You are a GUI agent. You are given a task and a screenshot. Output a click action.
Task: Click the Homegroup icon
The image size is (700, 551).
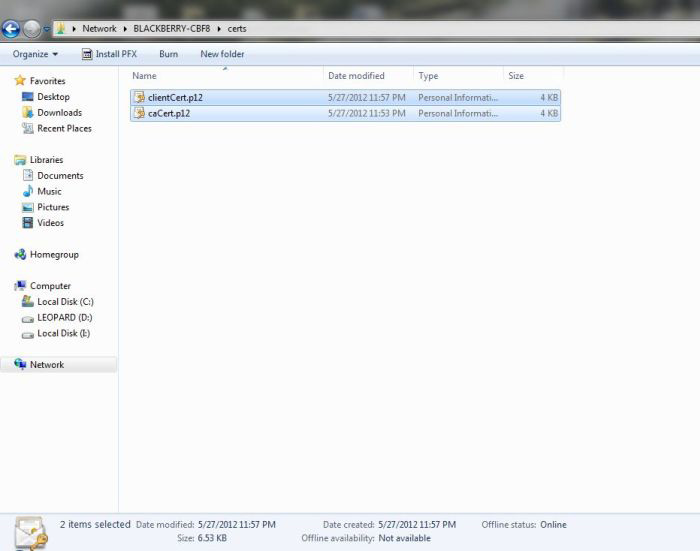(20, 255)
